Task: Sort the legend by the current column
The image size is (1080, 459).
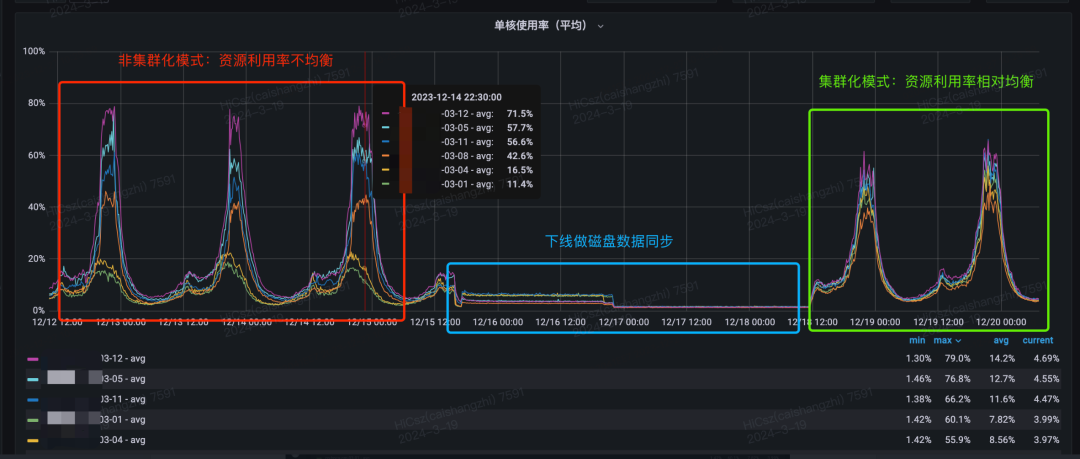Action: click(1037, 340)
